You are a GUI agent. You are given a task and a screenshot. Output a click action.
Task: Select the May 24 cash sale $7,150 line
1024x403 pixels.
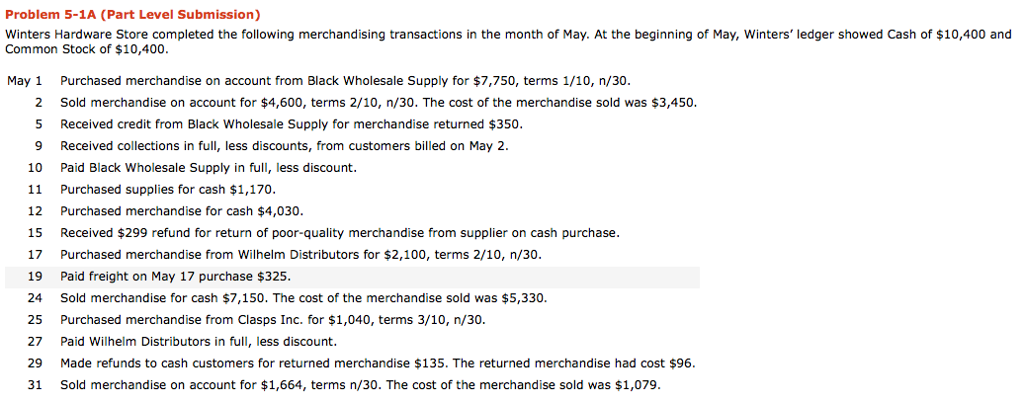(303, 298)
